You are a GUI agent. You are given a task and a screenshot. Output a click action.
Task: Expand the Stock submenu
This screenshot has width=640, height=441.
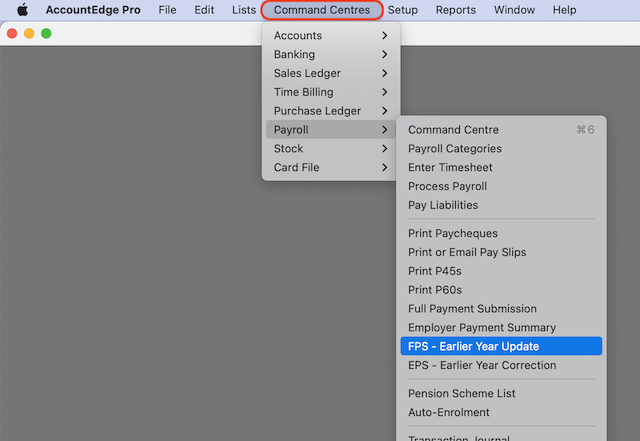point(331,148)
